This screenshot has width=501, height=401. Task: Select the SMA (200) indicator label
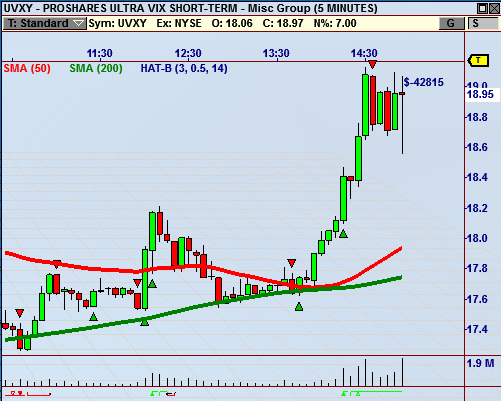pos(96,69)
